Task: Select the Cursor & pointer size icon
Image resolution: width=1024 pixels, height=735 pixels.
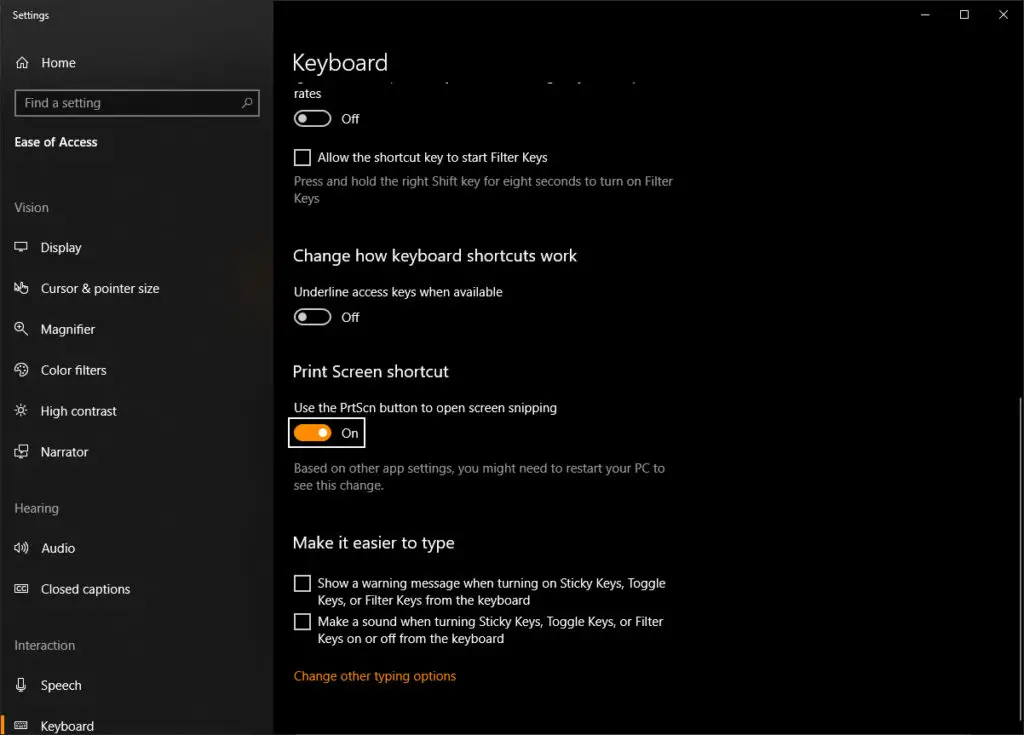Action: click(22, 289)
